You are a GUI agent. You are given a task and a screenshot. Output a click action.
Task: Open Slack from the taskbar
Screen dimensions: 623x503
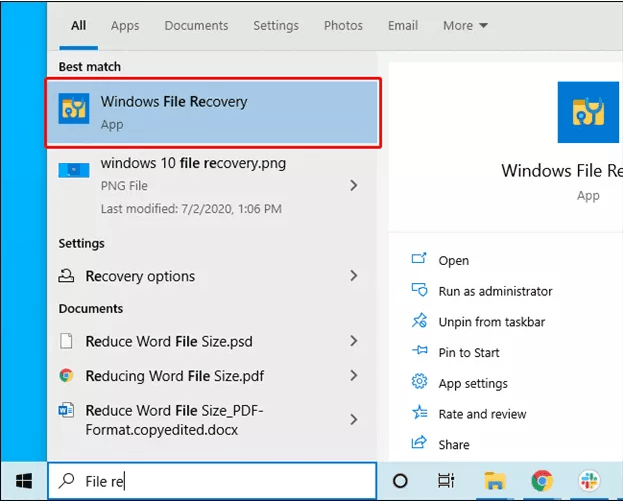pyautogui.click(x=589, y=480)
